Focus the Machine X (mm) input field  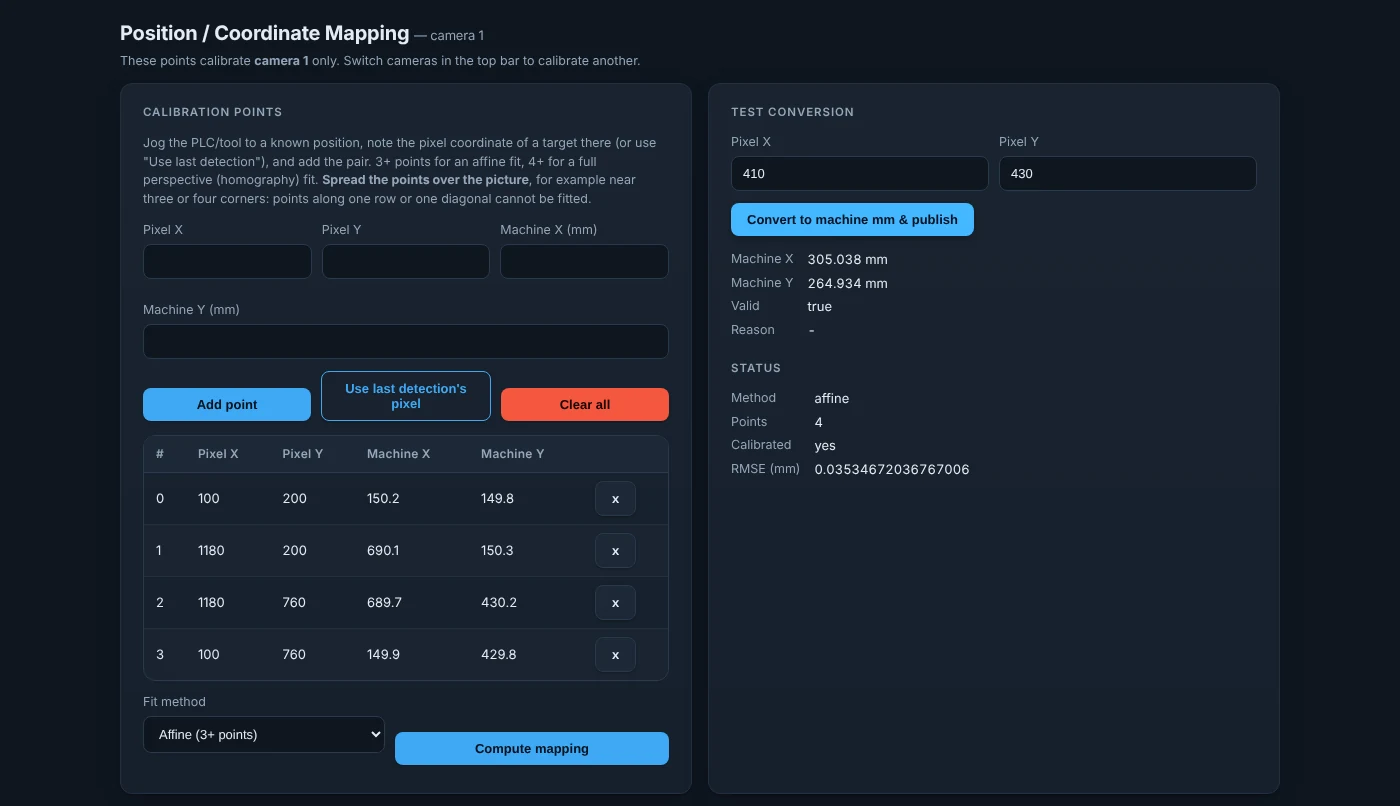[584, 261]
